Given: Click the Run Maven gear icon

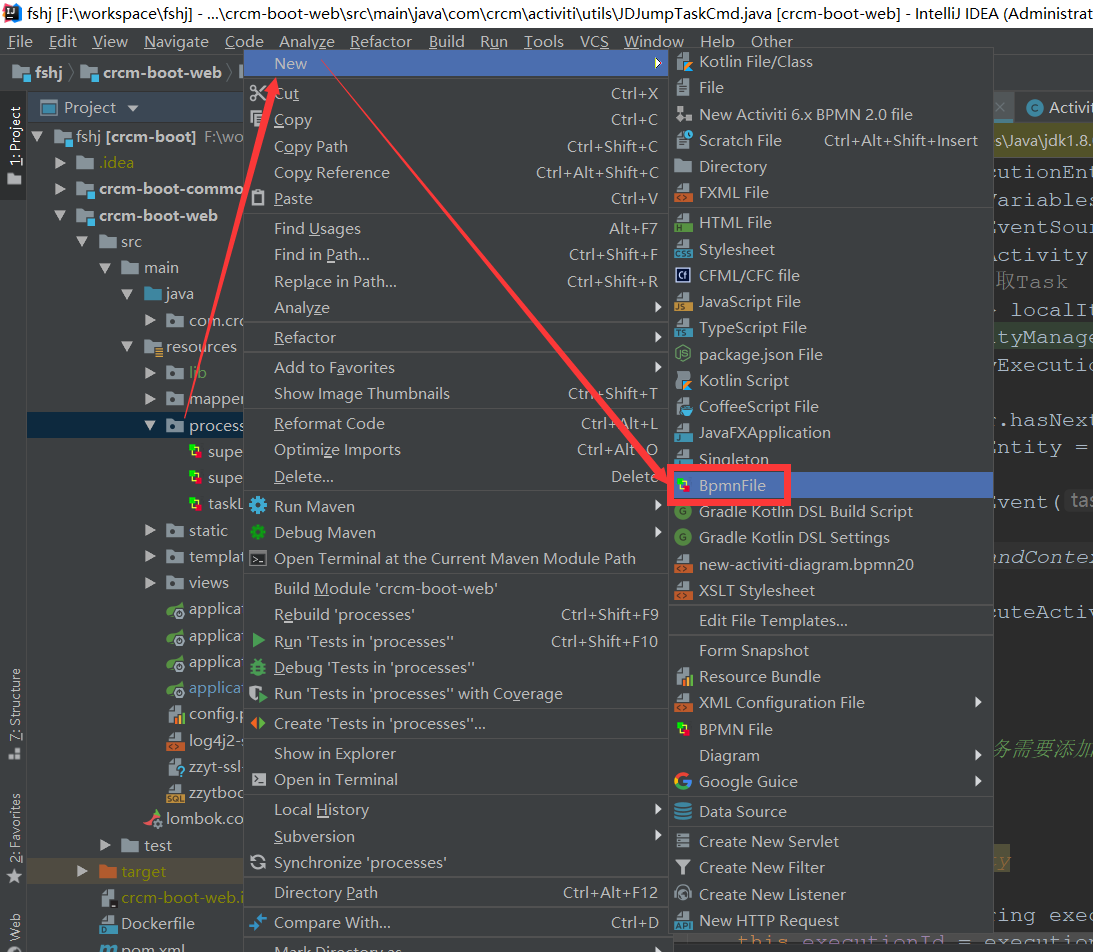Looking at the screenshot, I should 258,506.
